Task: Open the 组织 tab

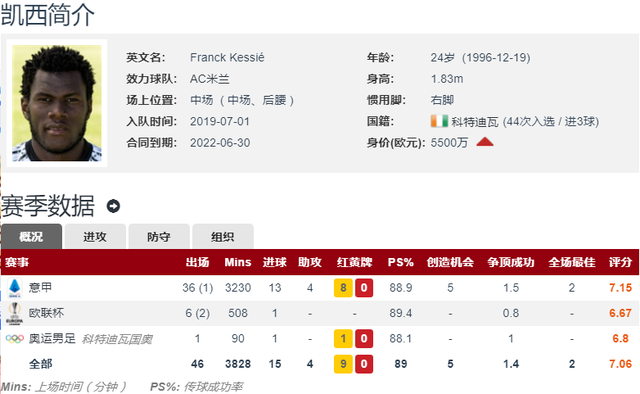Action: pos(222,236)
